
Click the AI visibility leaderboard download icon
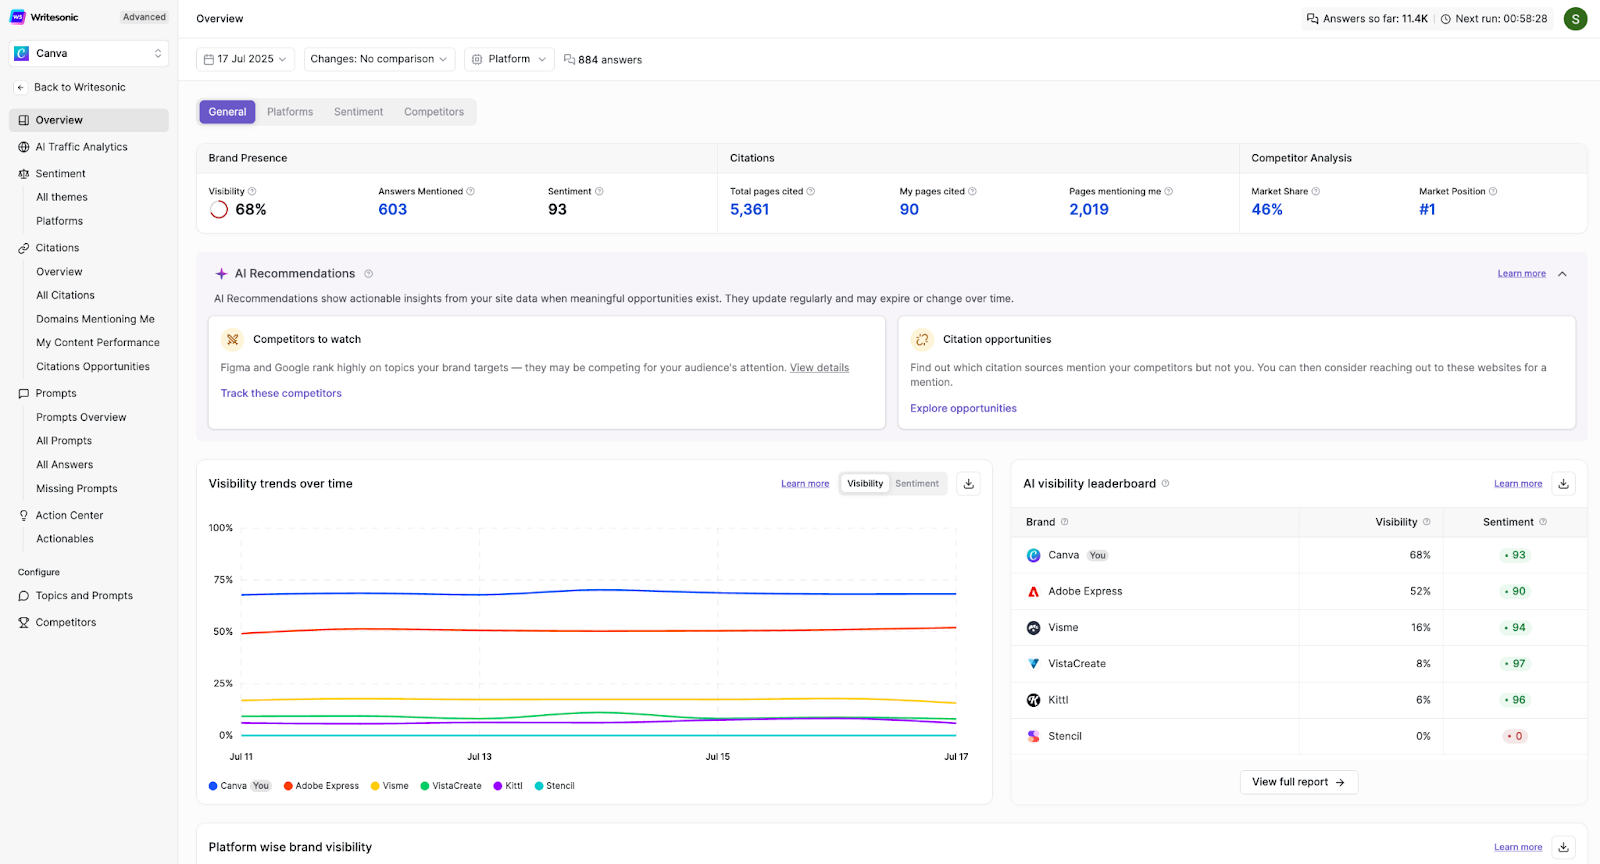click(1563, 484)
